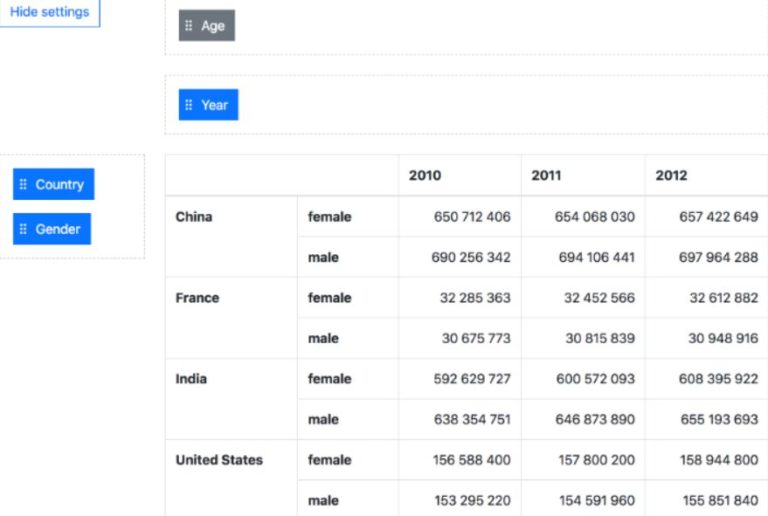Click cell value 690 256 342
The image size is (768, 516).
click(471, 257)
